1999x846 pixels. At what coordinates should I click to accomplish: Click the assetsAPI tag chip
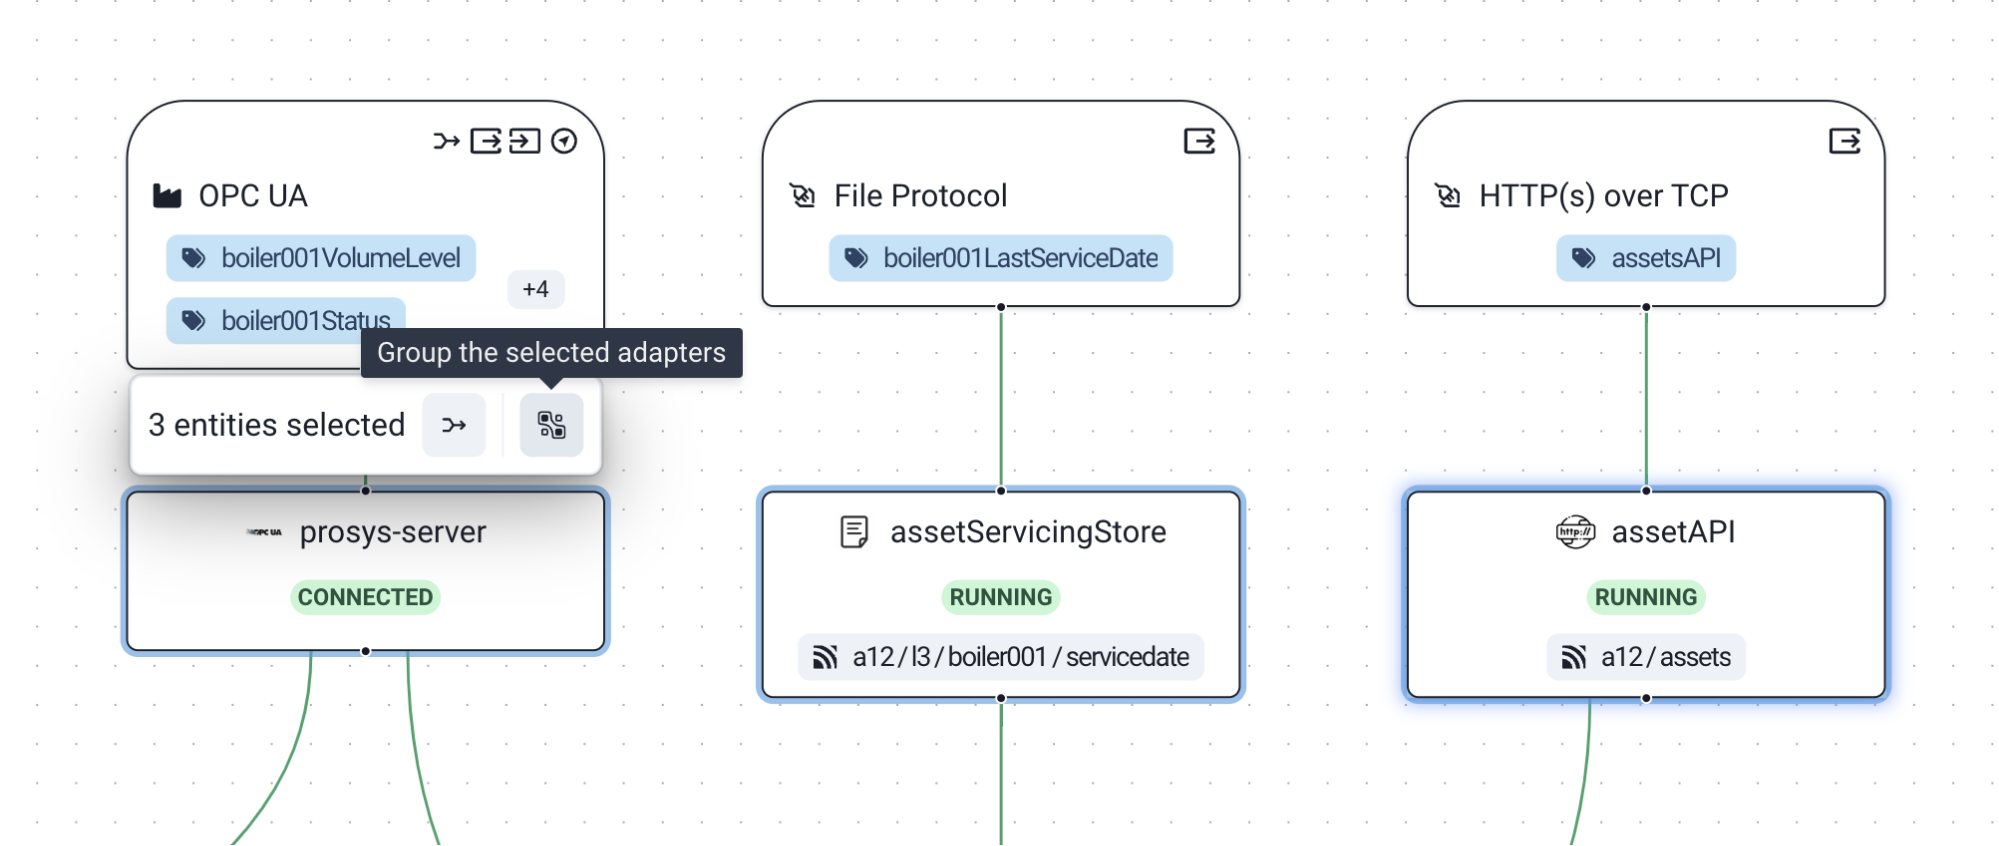coord(1646,258)
